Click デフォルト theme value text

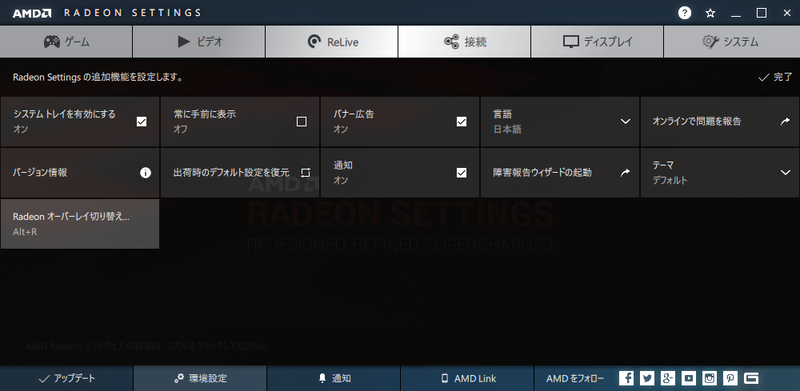[670, 180]
